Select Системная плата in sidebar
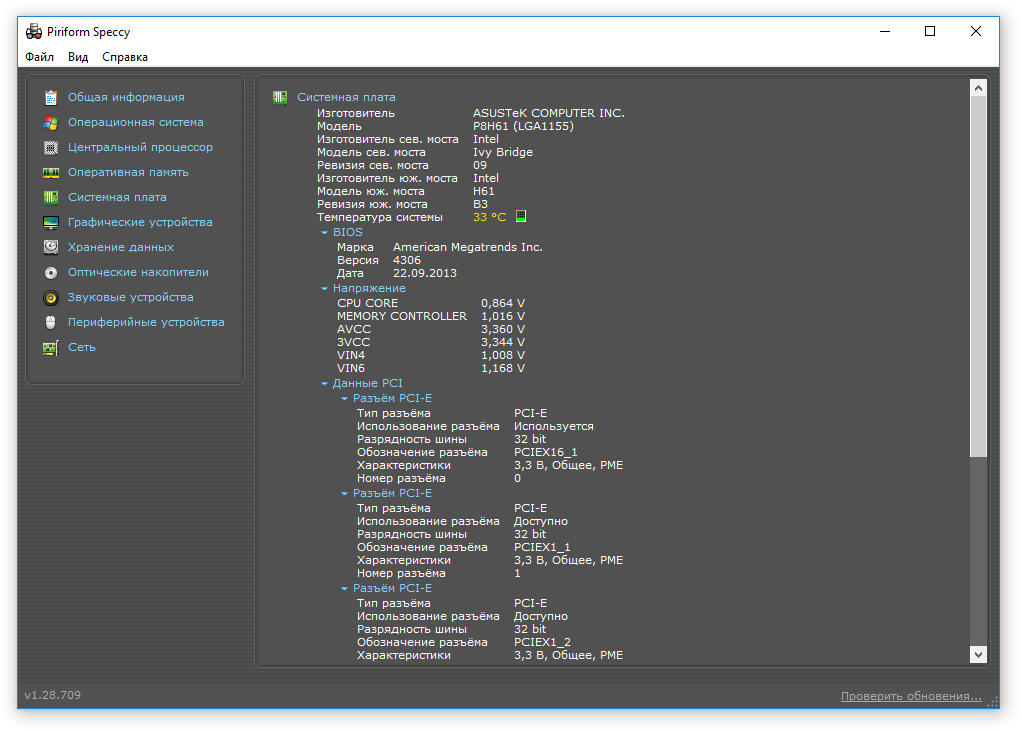The image size is (1021, 731). click(x=117, y=197)
